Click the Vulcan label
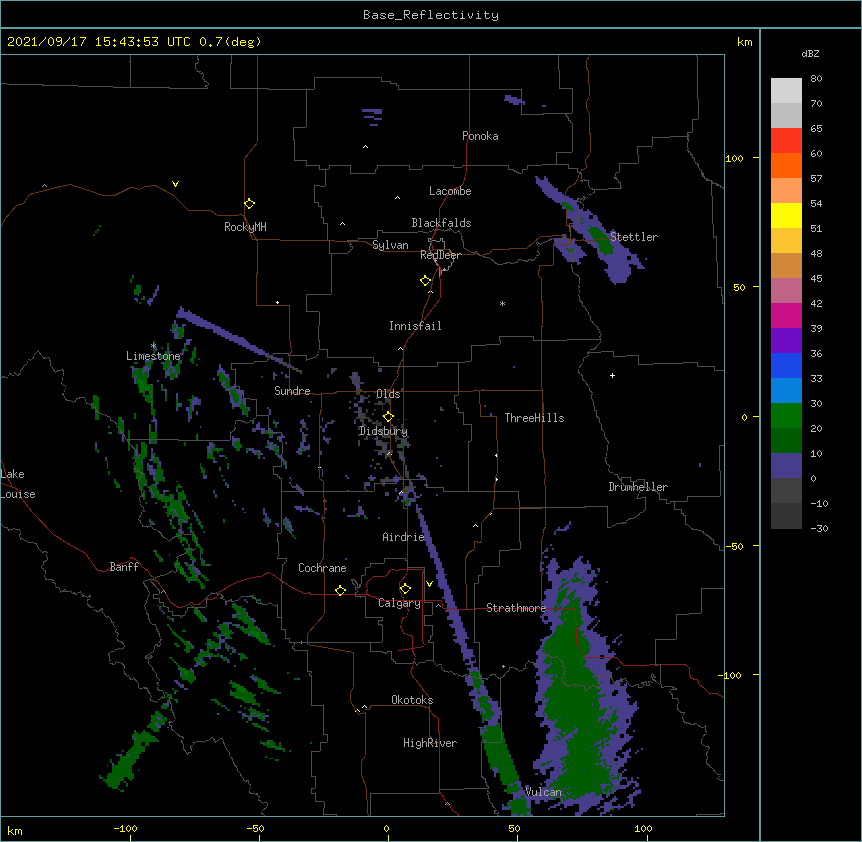Image resolution: width=862 pixels, height=842 pixels. coord(543,792)
